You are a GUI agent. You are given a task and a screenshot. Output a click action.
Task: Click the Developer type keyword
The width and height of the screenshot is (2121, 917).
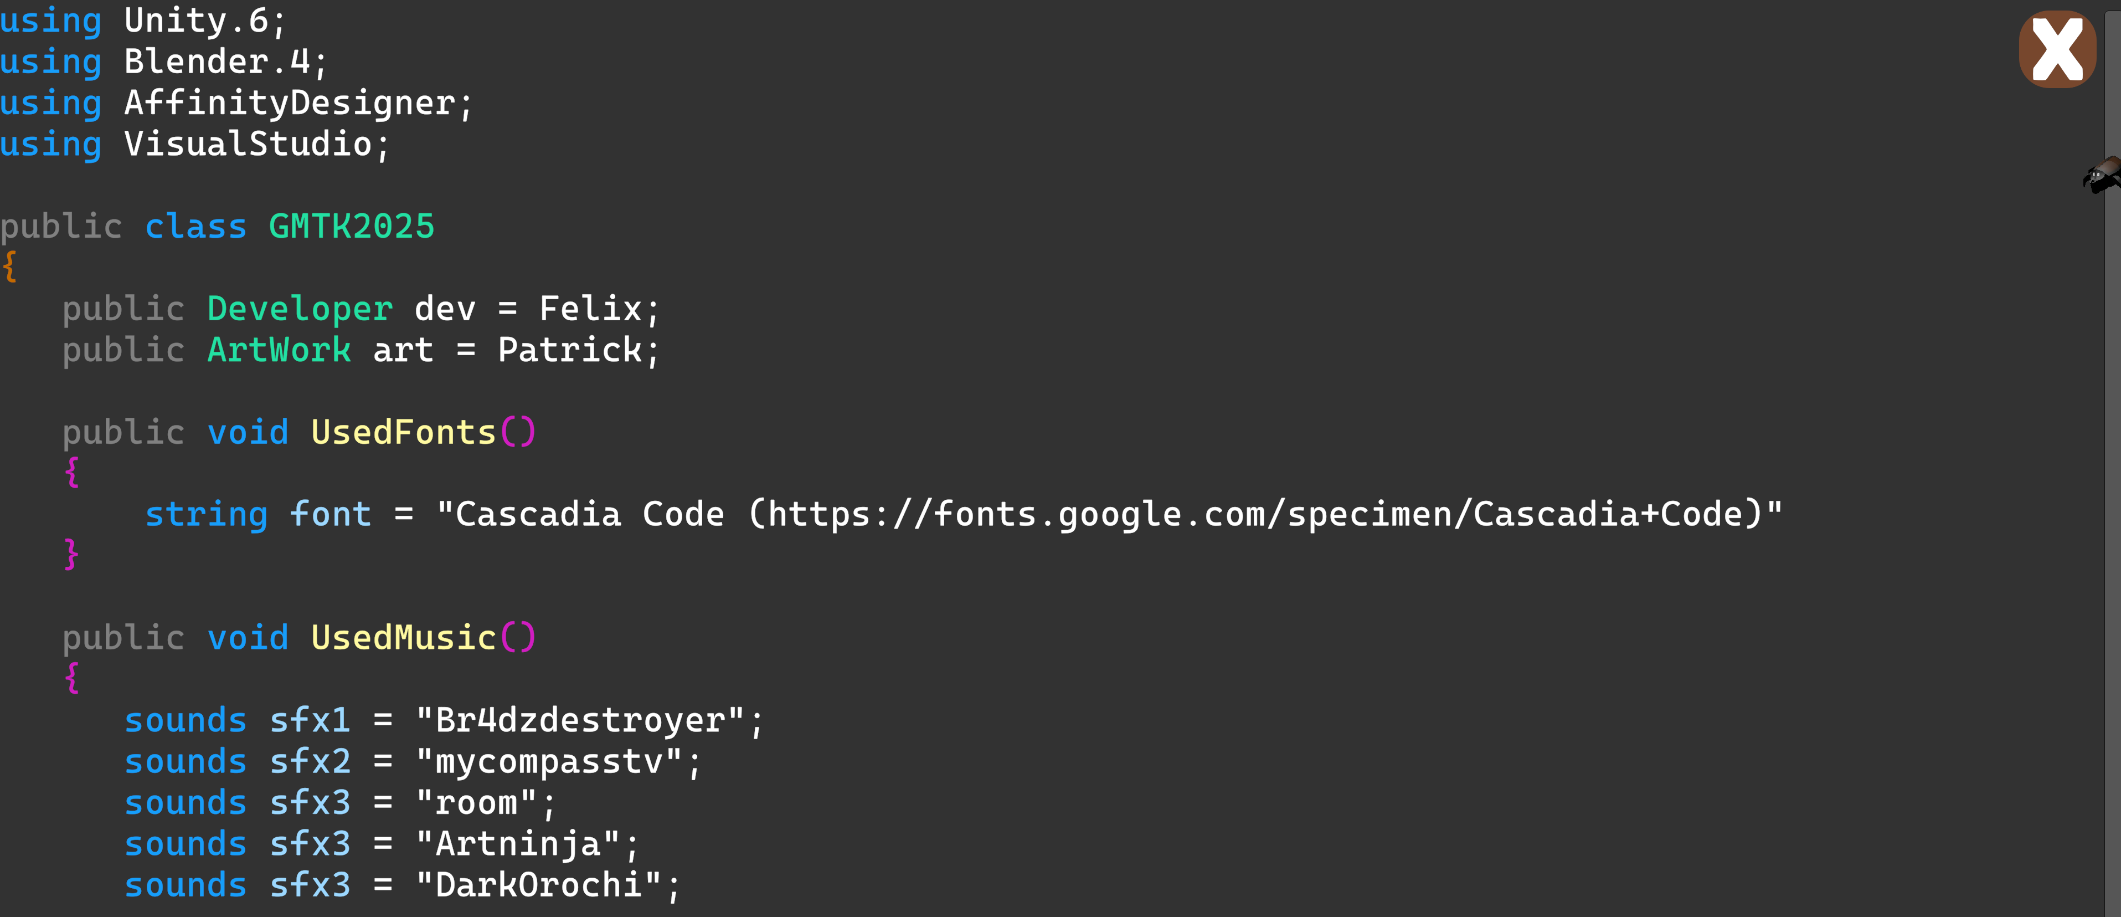point(299,309)
